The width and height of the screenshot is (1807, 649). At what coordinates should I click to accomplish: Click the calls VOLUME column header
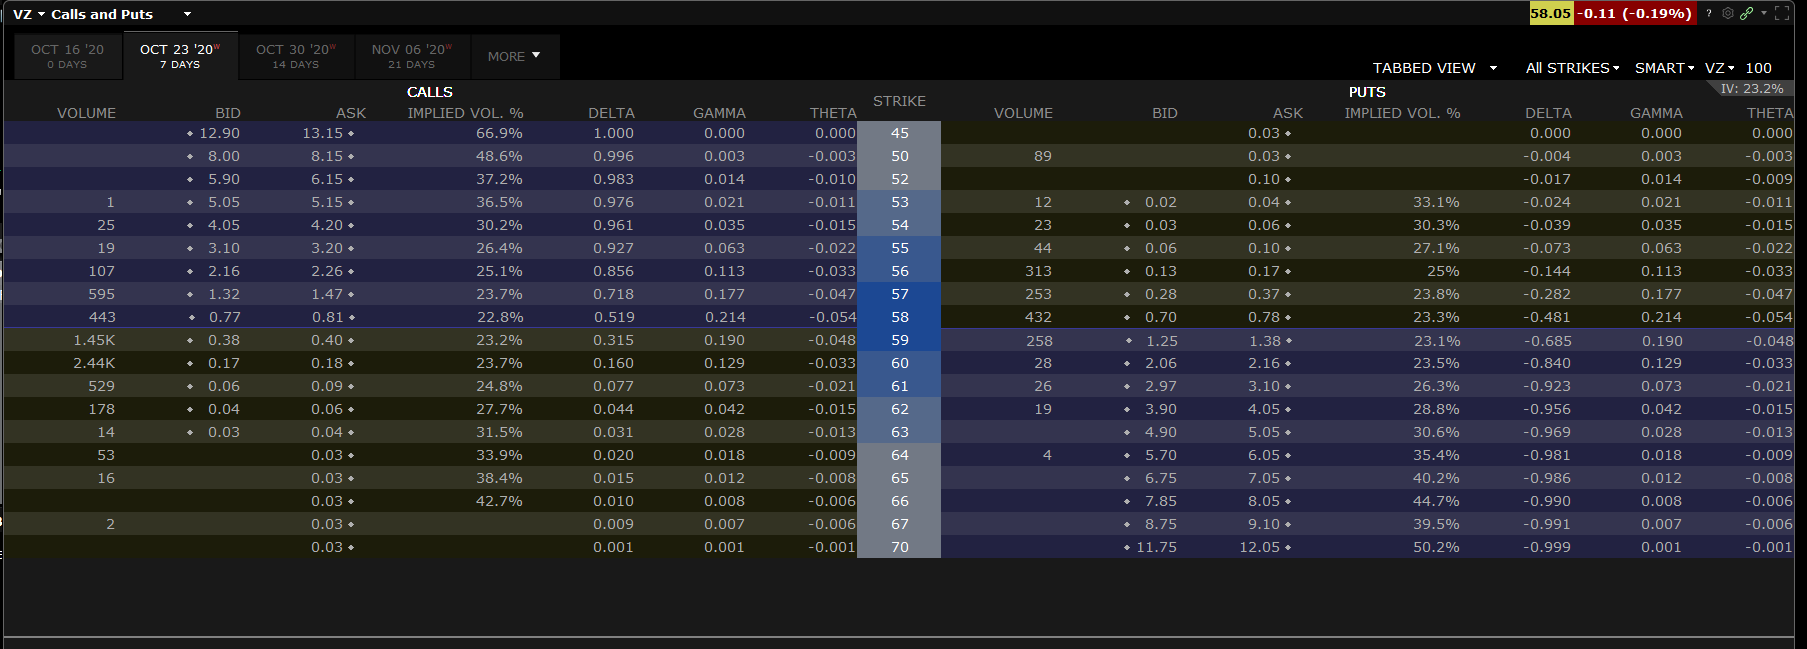[x=86, y=113]
